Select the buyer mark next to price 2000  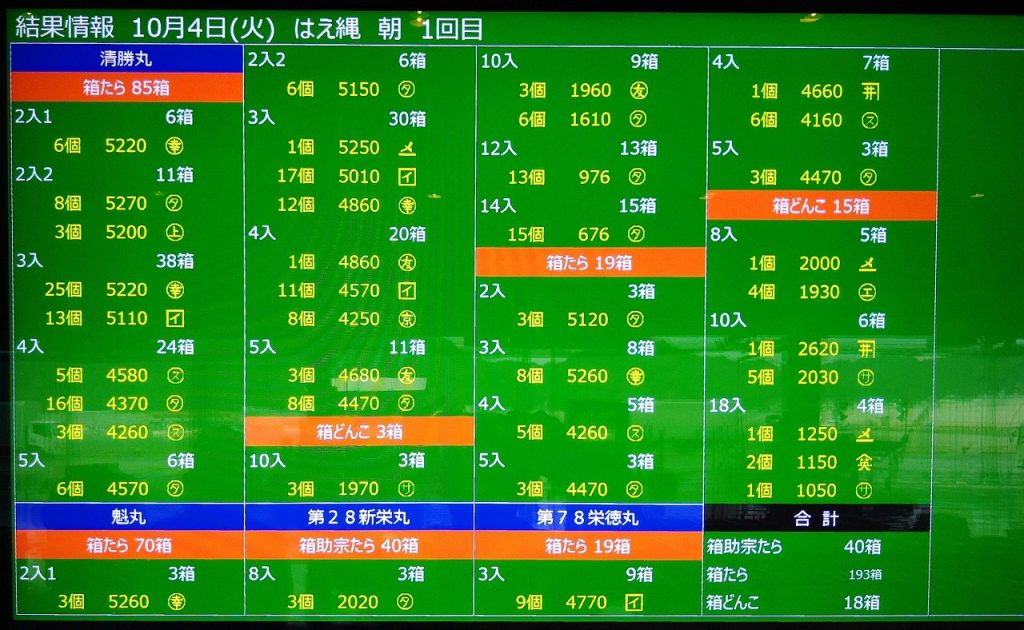(x=868, y=264)
